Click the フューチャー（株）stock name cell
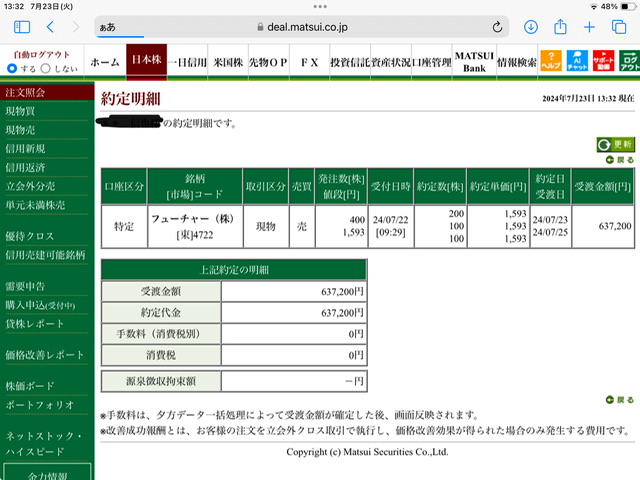This screenshot has height=480, width=640. pyautogui.click(x=193, y=219)
